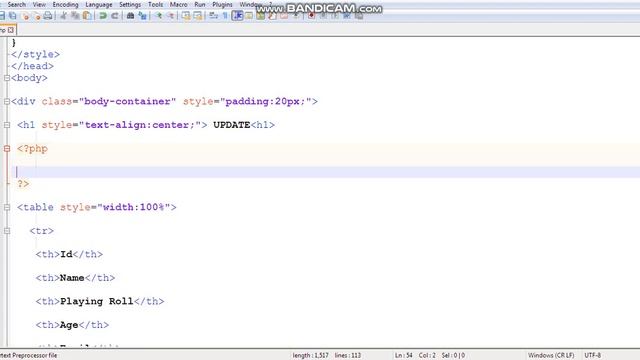Click the "width:100%" table style value
The width and height of the screenshot is (640, 360).
click(x=133, y=207)
